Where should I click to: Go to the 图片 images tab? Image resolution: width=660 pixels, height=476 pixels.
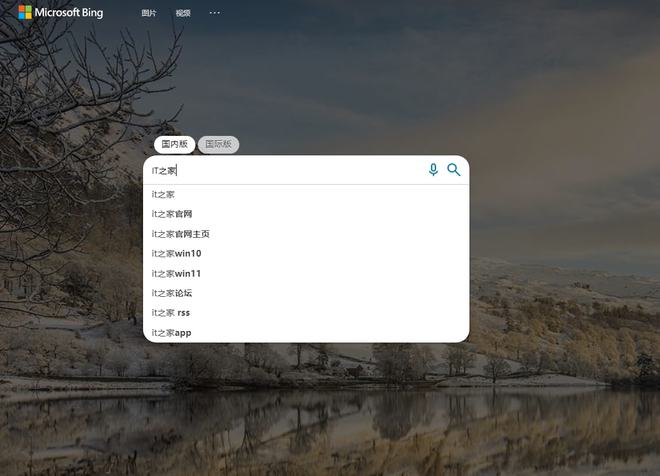[149, 13]
